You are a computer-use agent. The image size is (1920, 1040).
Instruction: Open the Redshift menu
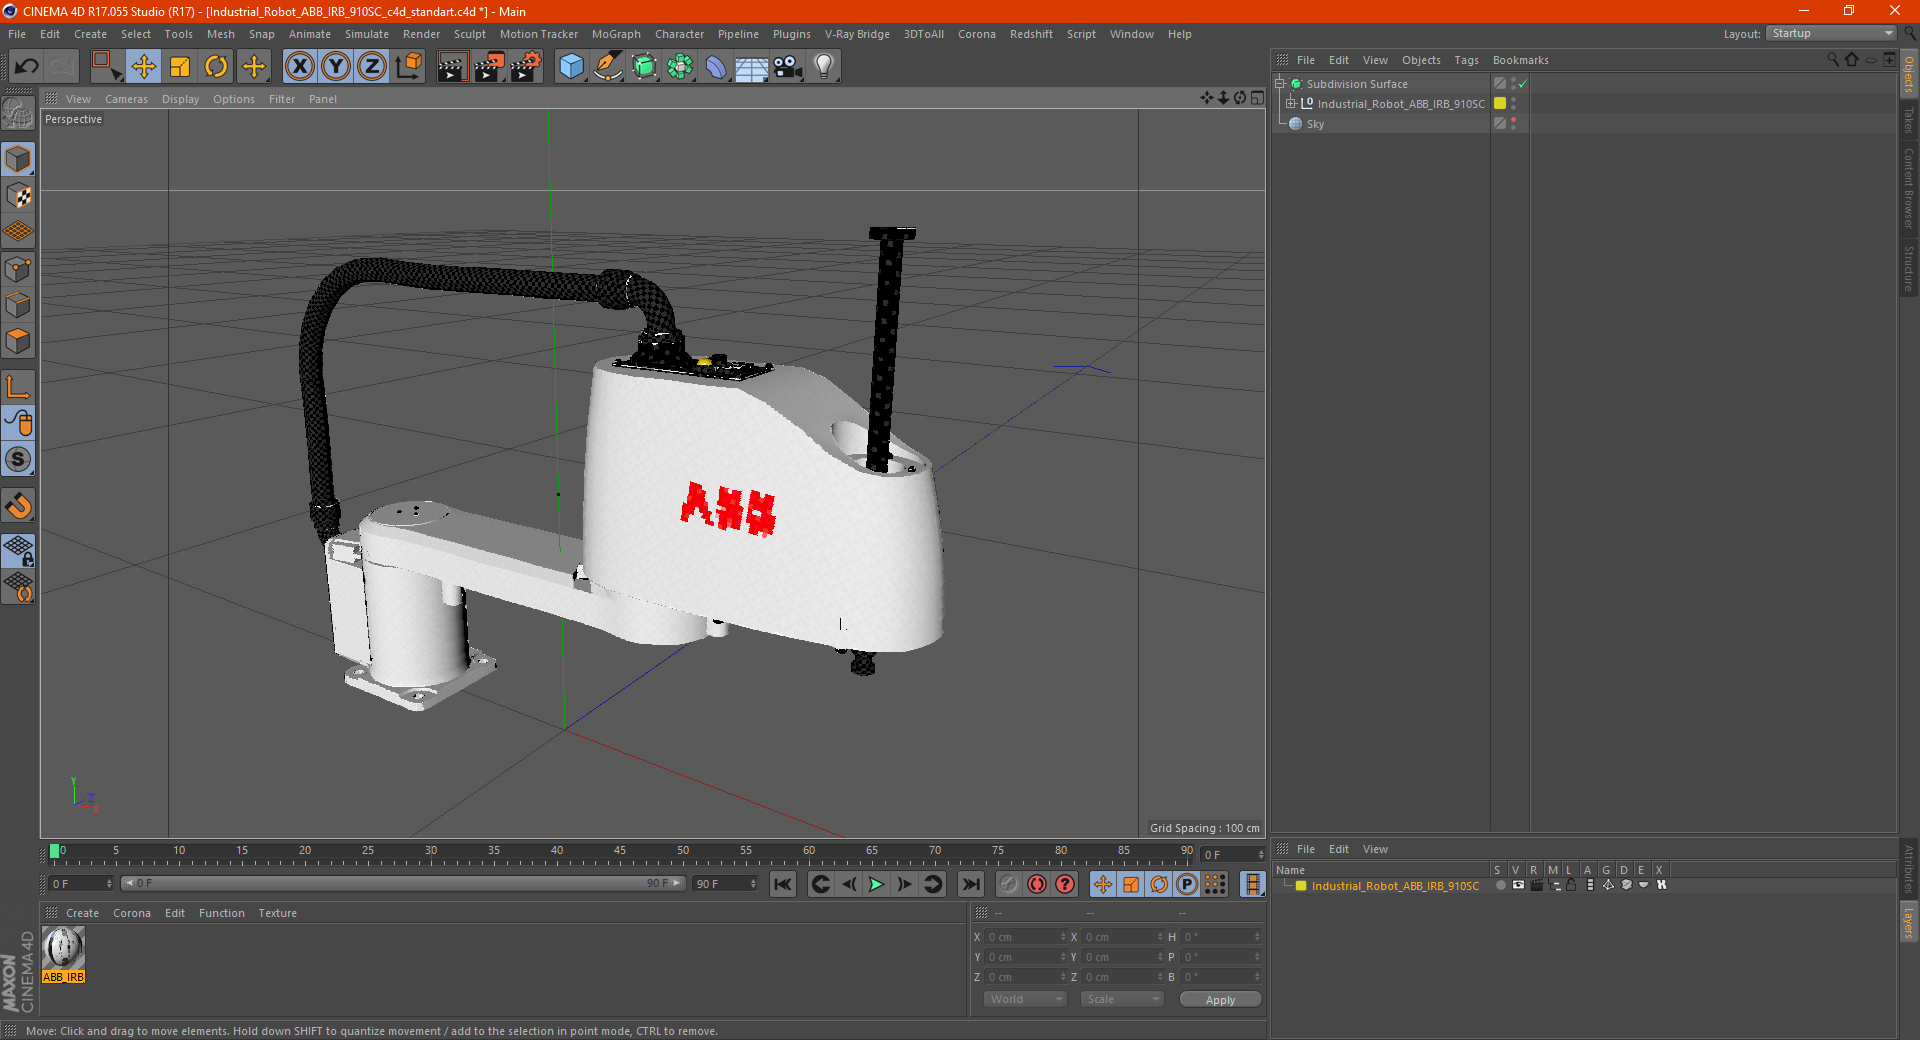pos(1031,34)
